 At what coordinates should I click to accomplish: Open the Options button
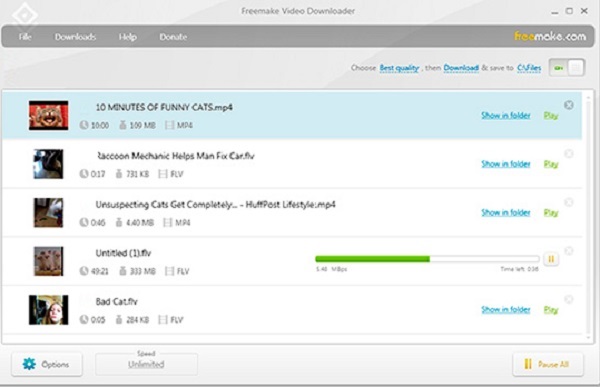47,364
